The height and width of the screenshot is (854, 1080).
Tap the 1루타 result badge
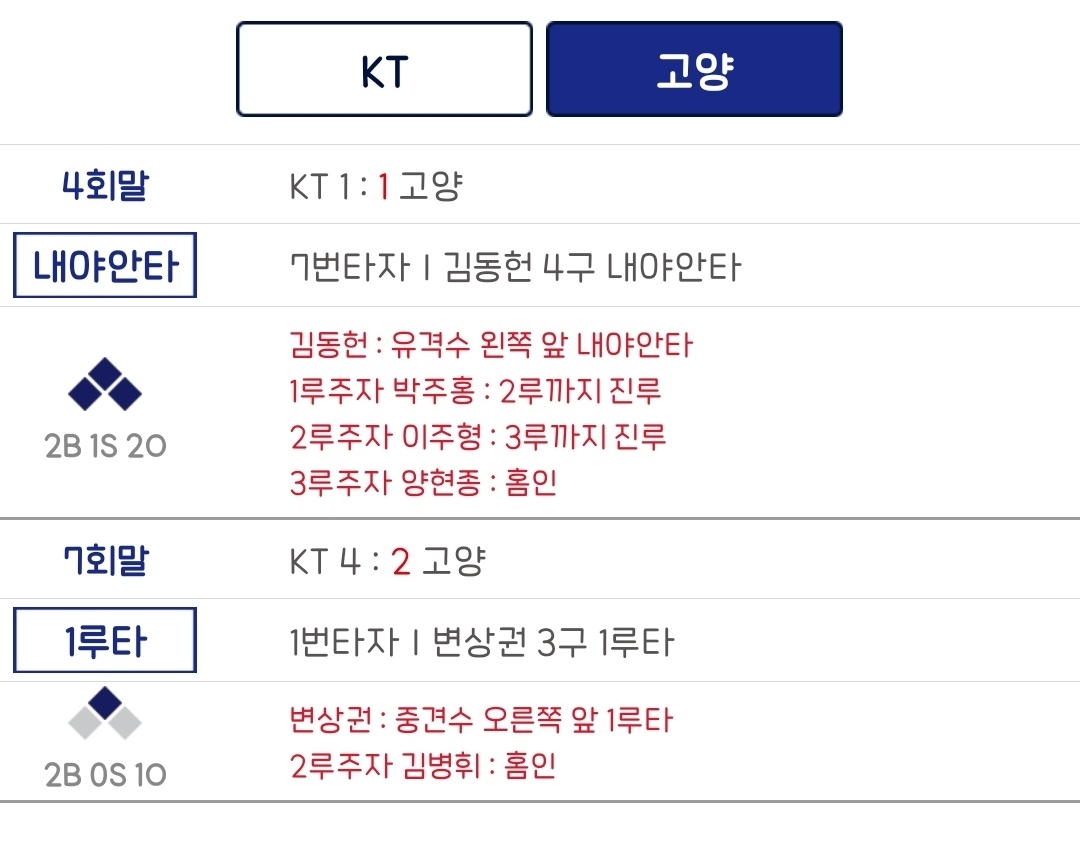105,641
